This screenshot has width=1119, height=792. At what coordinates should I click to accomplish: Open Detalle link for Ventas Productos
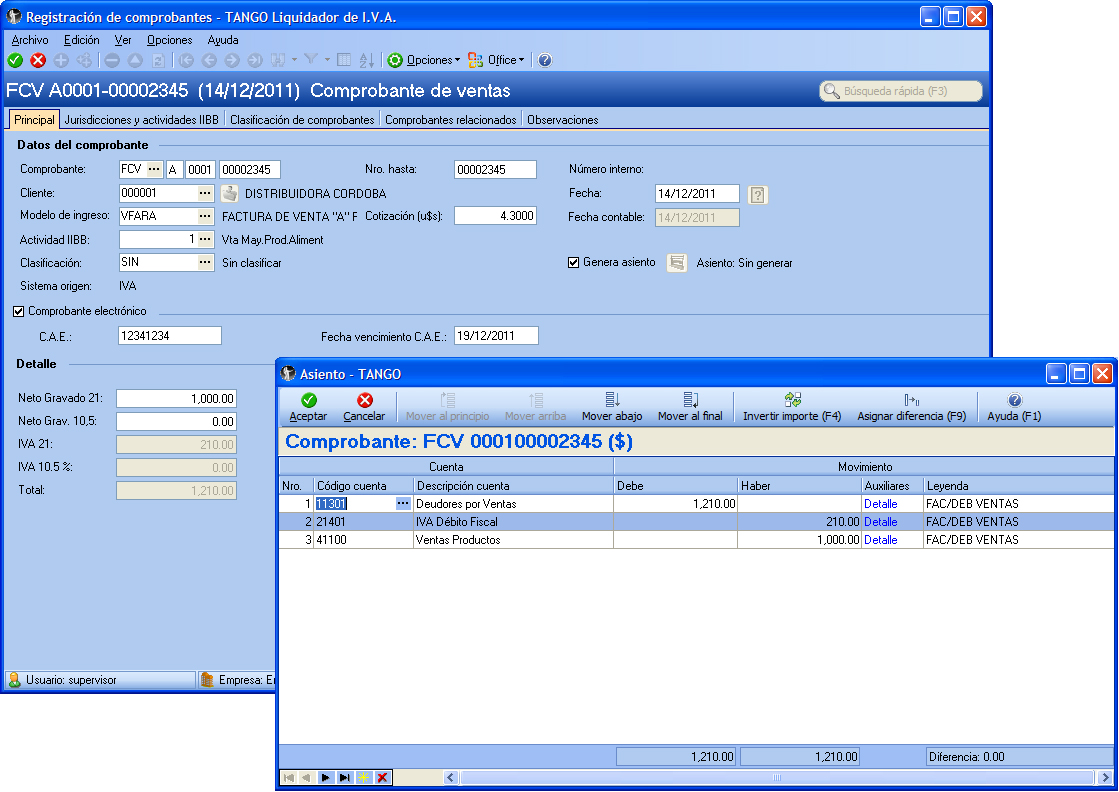coord(881,540)
